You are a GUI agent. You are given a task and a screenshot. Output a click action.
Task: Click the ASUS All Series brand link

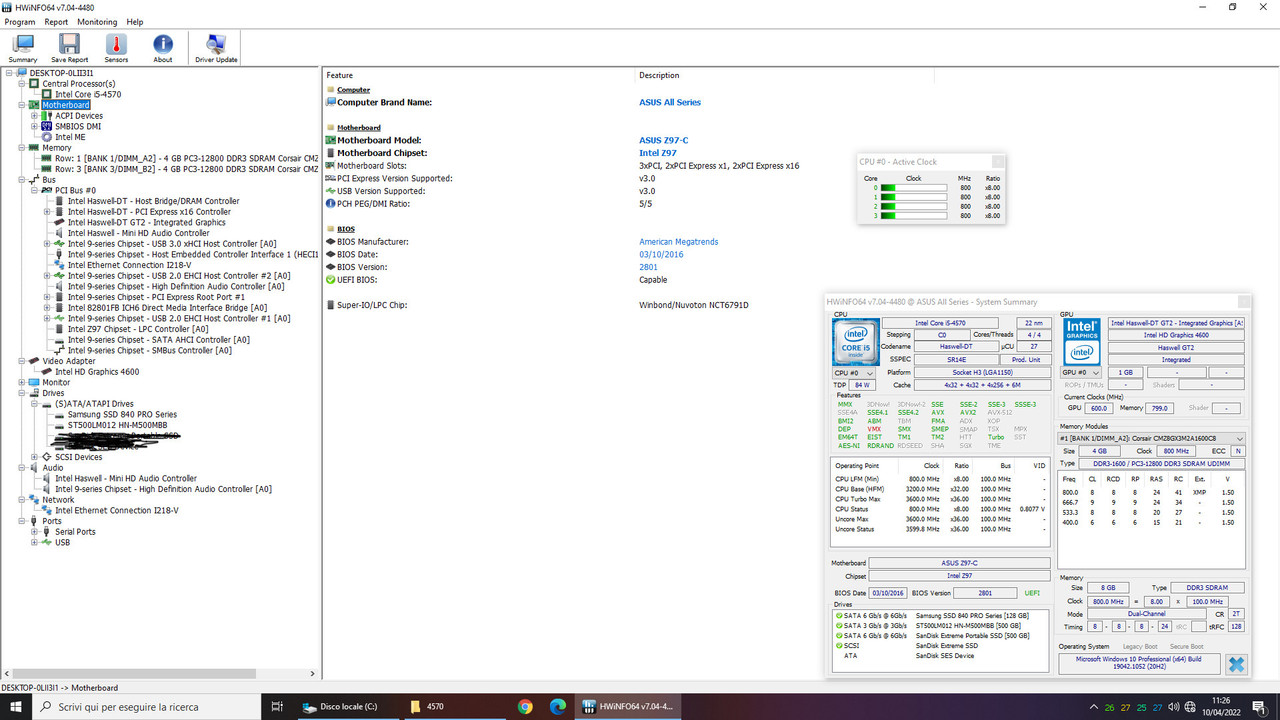670,102
